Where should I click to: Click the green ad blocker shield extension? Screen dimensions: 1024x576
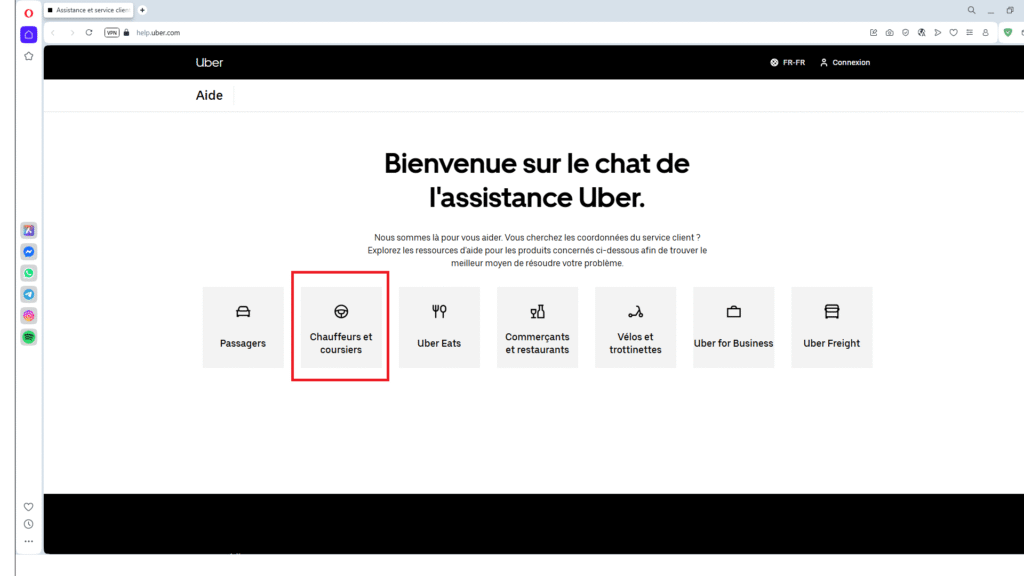(1008, 33)
